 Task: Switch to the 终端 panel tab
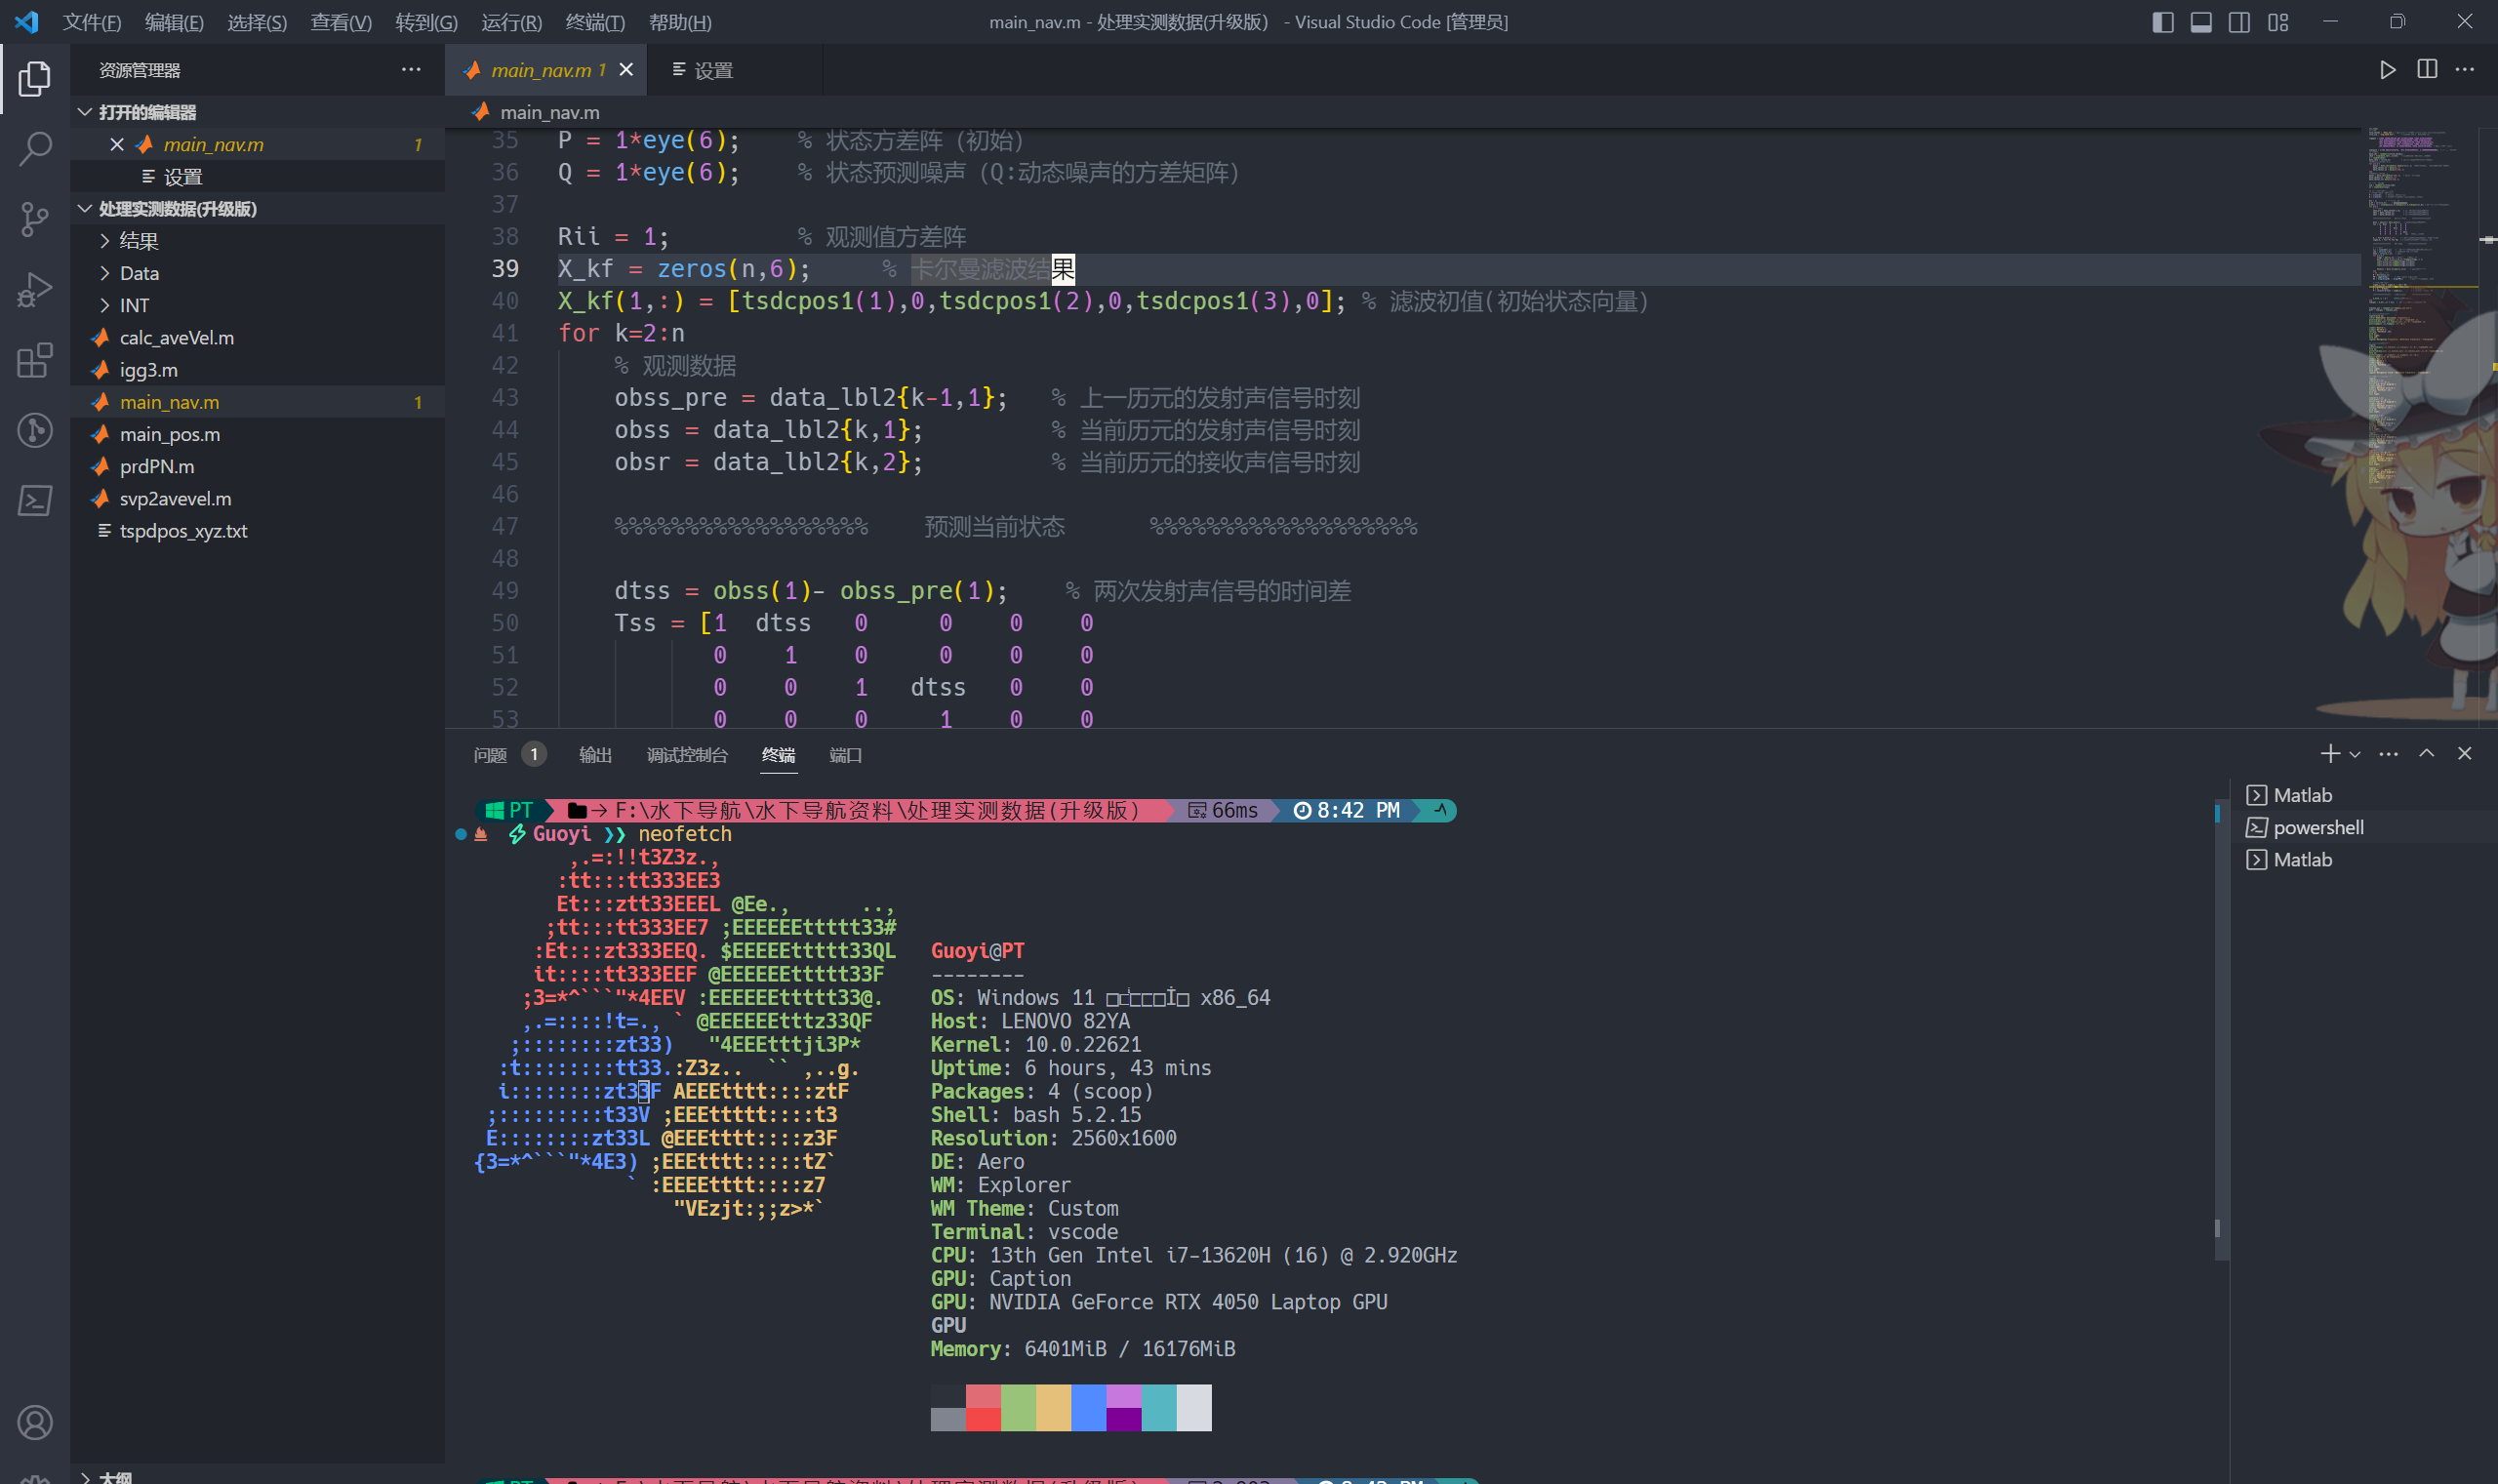(x=778, y=755)
